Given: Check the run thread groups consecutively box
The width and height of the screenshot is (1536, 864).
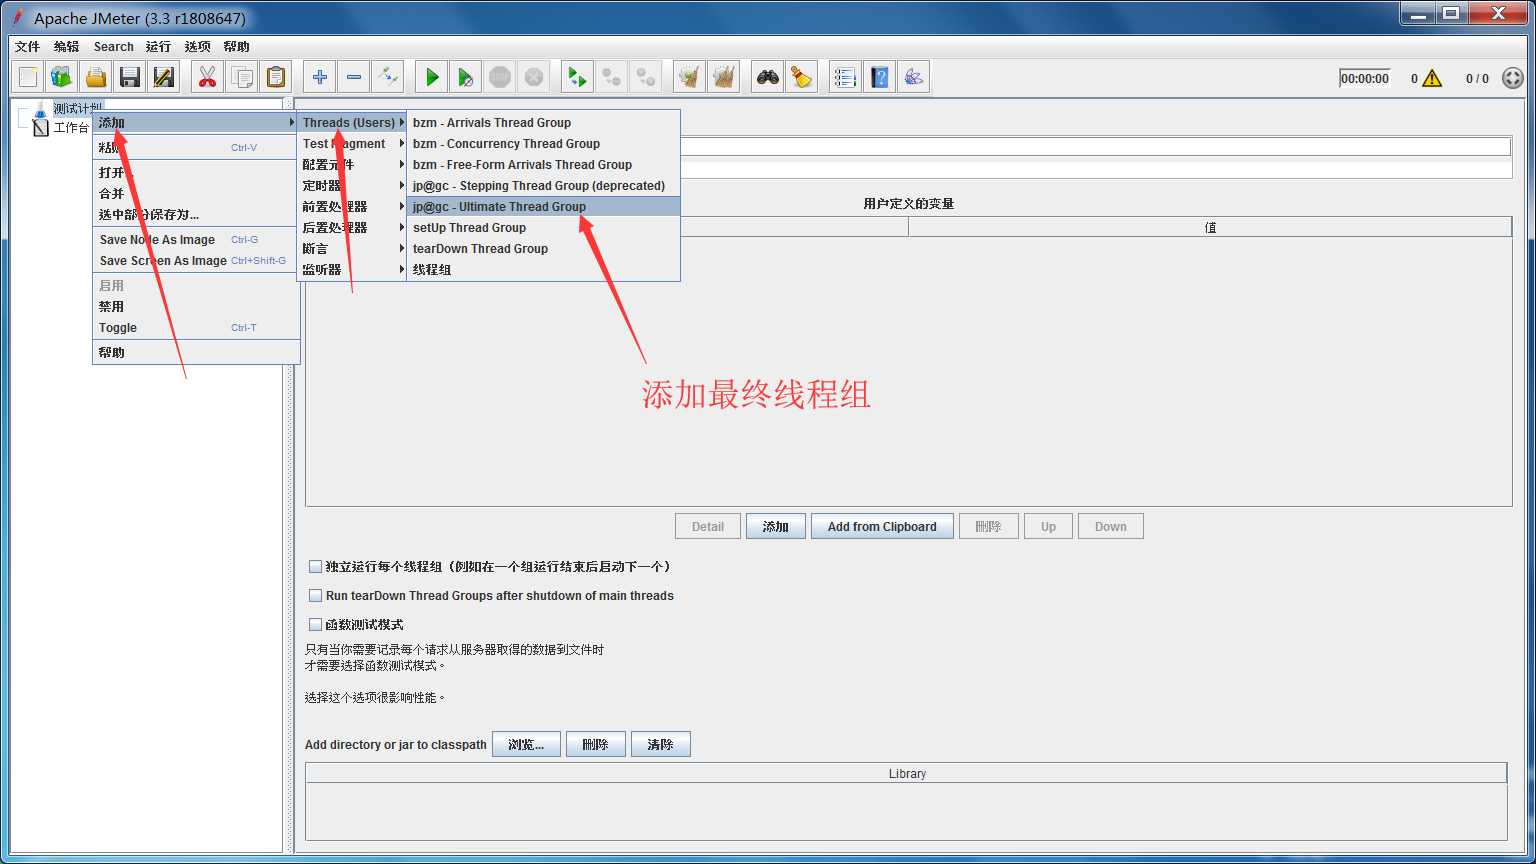Looking at the screenshot, I should (x=315, y=566).
